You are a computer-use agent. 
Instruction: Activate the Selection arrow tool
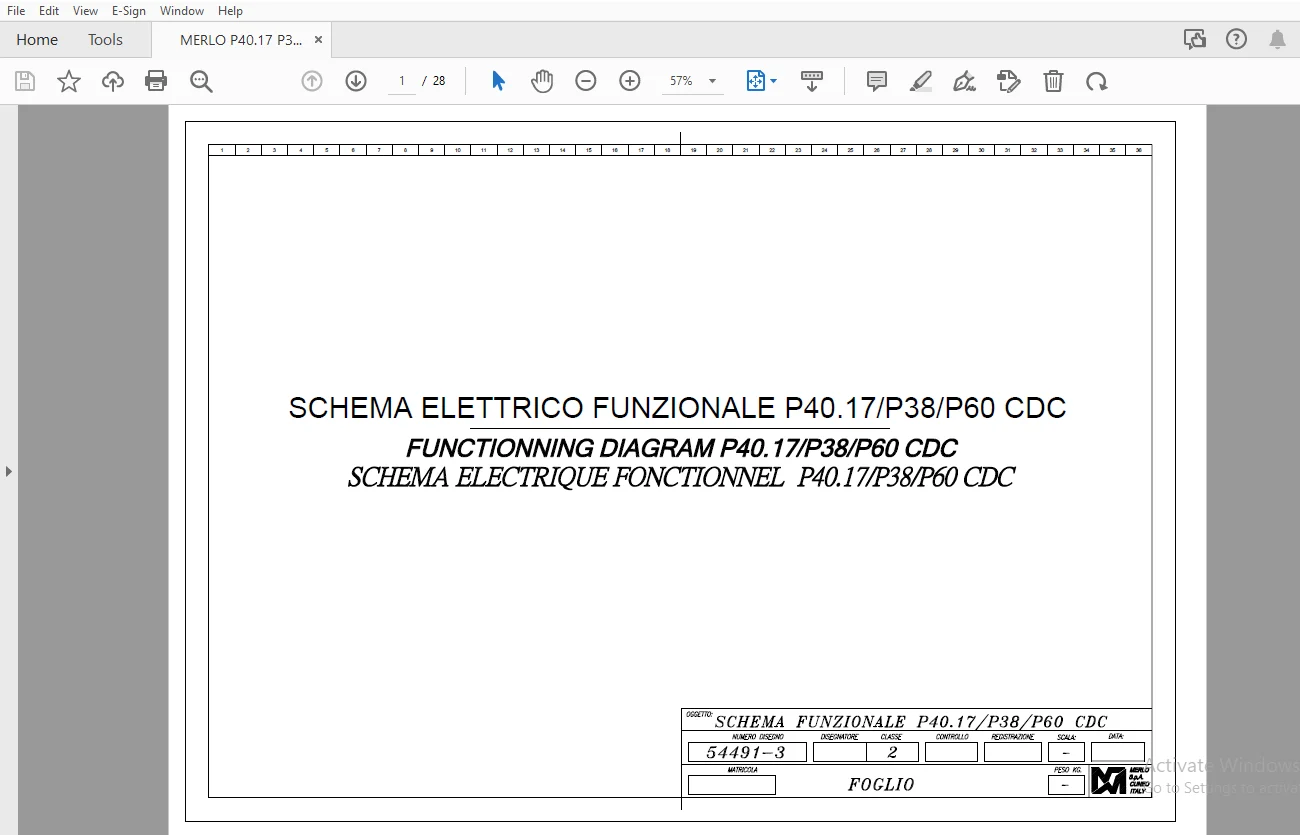[498, 81]
